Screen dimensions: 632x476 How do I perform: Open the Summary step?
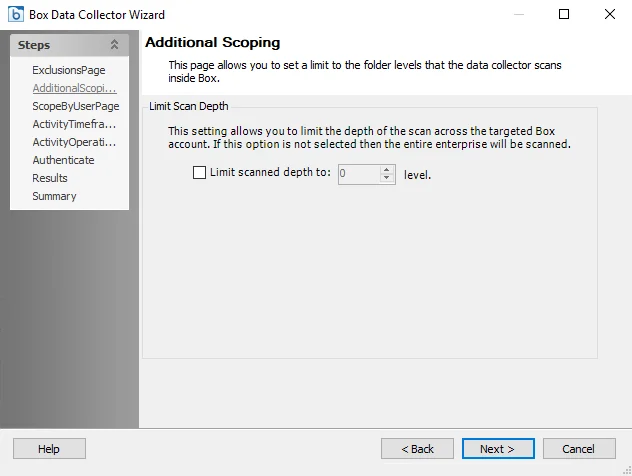tap(54, 196)
